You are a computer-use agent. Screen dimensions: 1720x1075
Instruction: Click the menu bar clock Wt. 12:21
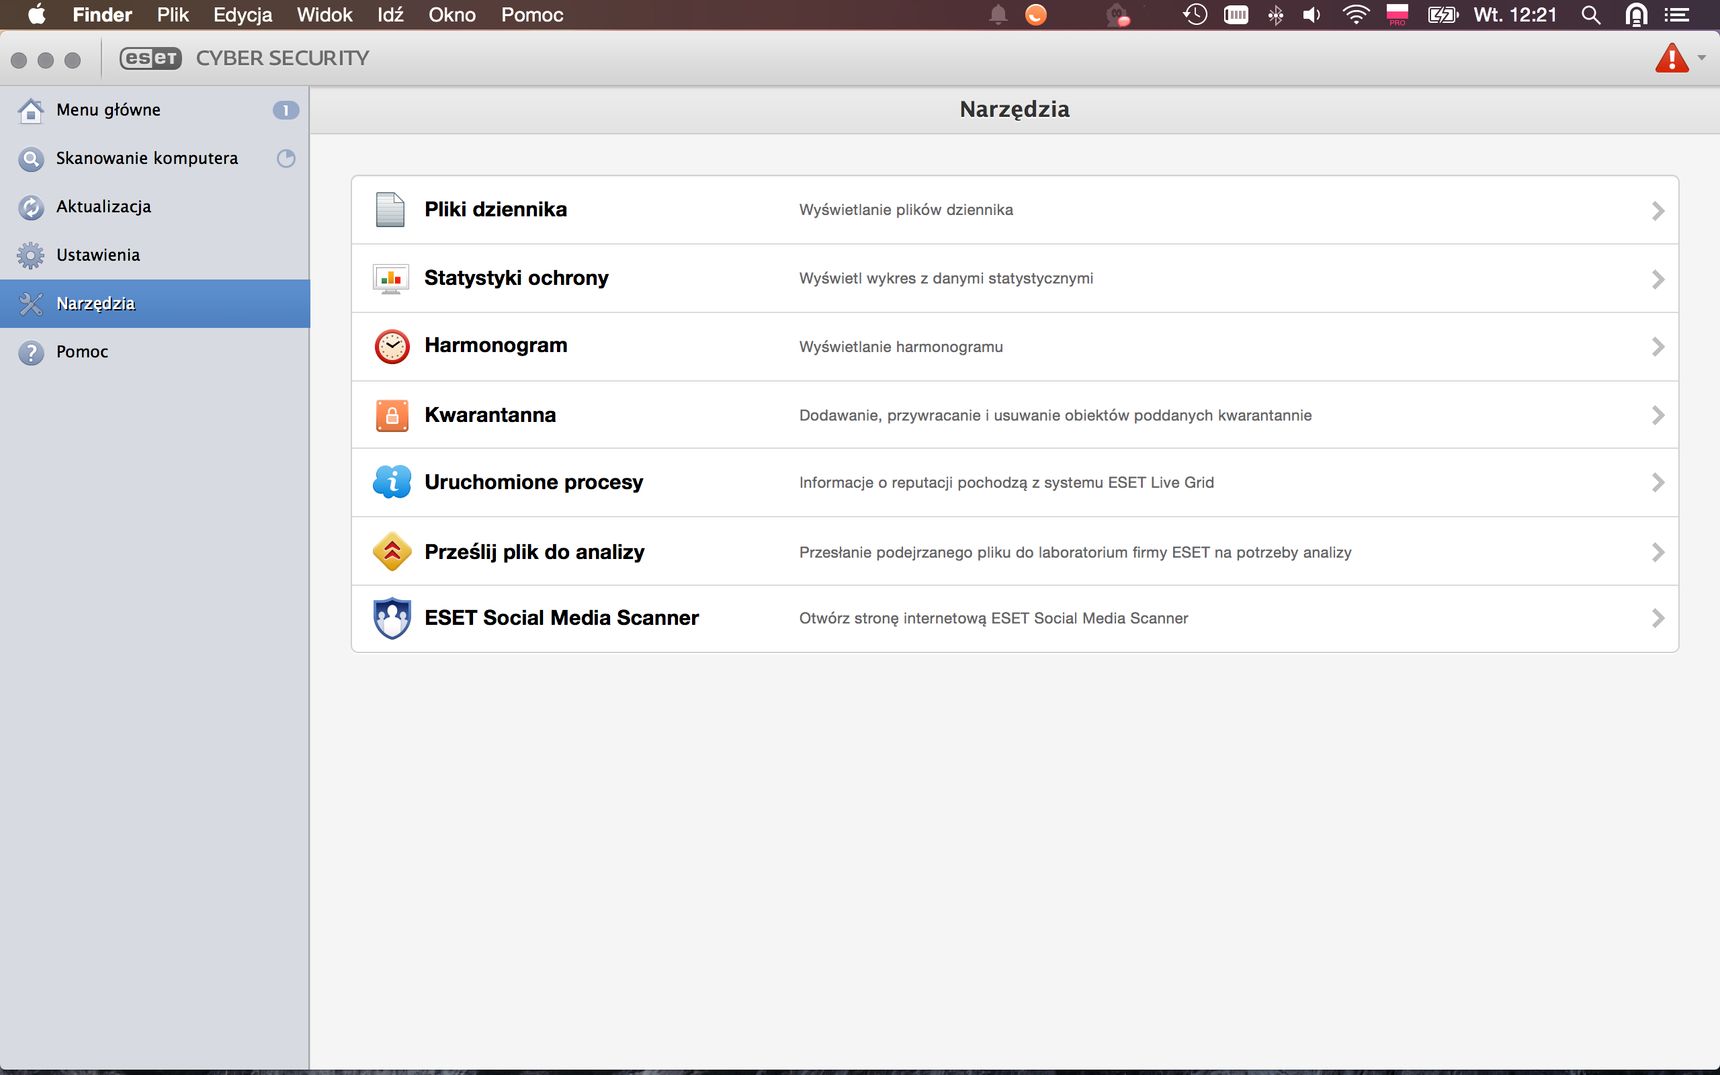(1515, 14)
